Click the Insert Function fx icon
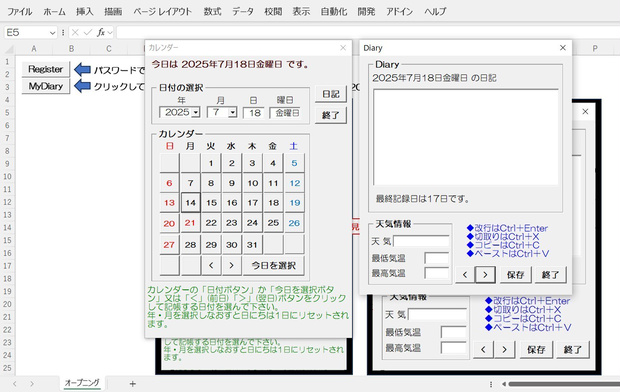 [101, 32]
